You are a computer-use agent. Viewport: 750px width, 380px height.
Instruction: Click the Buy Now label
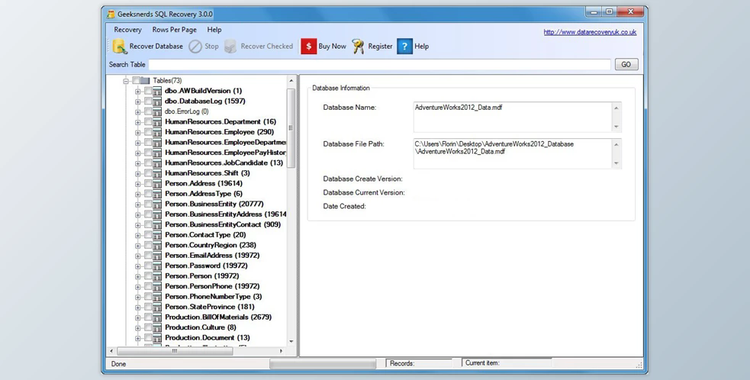(332, 46)
